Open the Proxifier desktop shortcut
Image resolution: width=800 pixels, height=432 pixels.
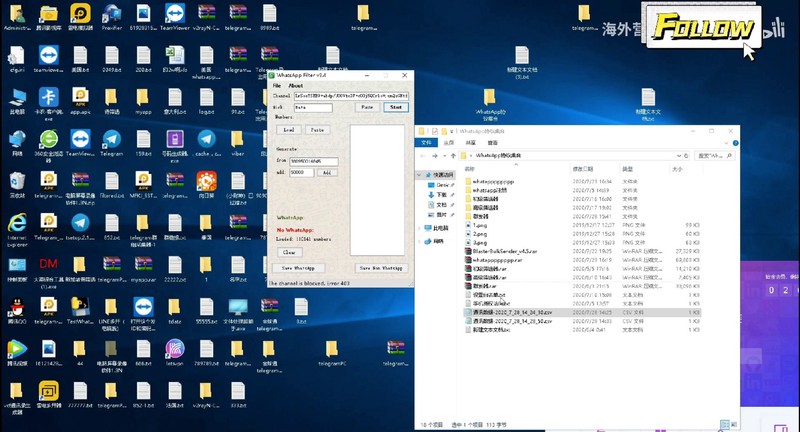tap(112, 17)
